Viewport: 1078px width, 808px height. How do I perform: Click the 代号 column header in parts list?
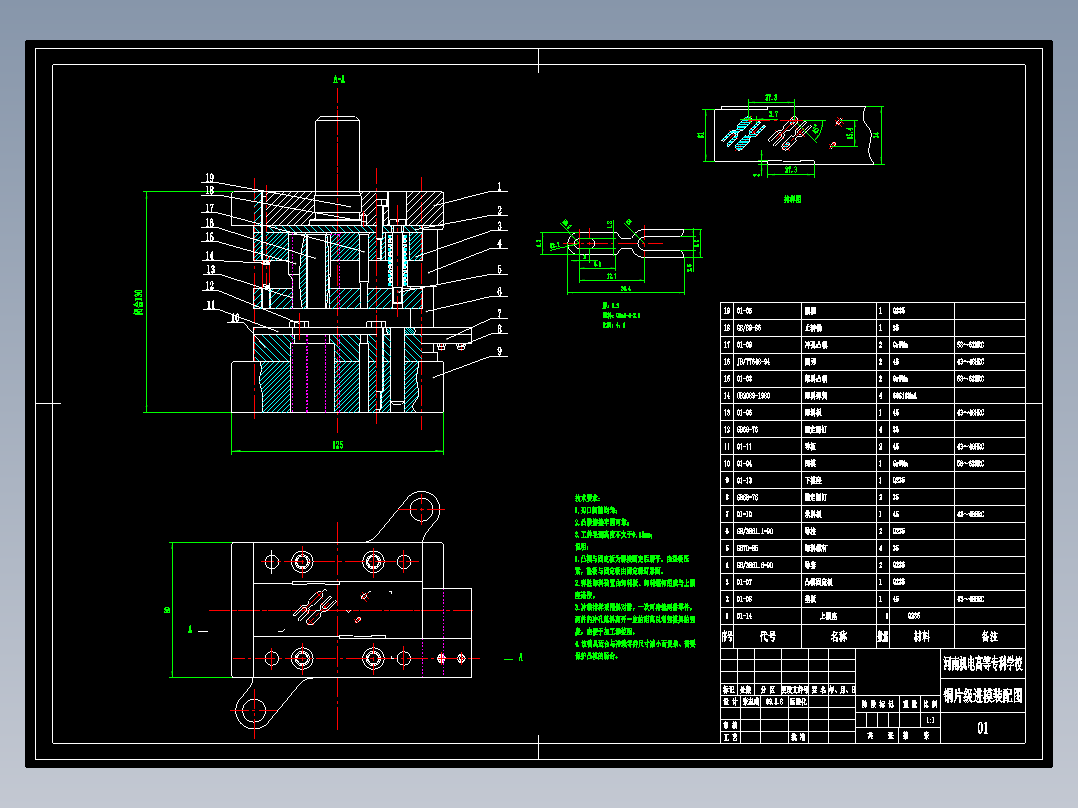coord(767,637)
